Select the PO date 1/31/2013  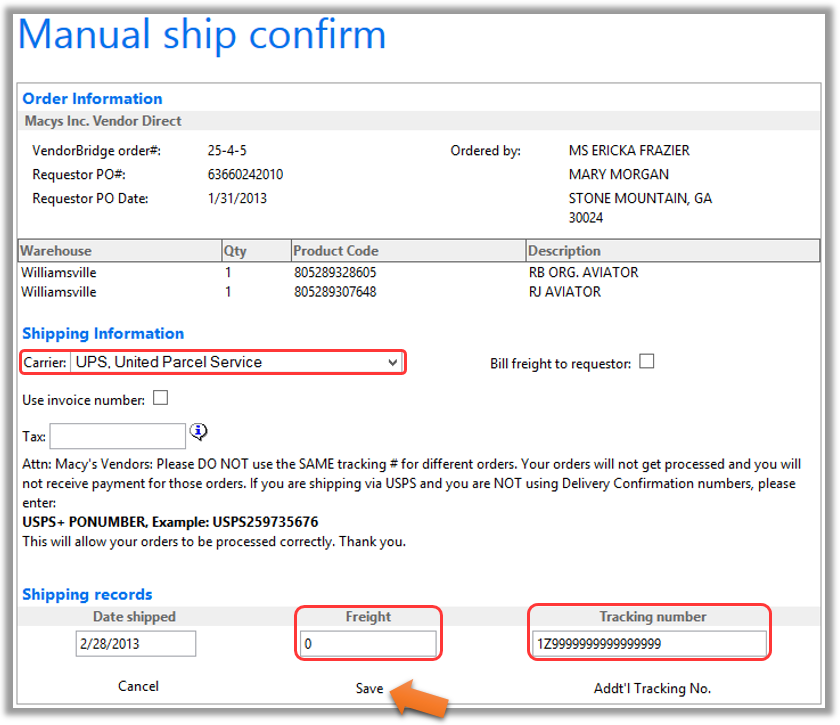point(237,199)
